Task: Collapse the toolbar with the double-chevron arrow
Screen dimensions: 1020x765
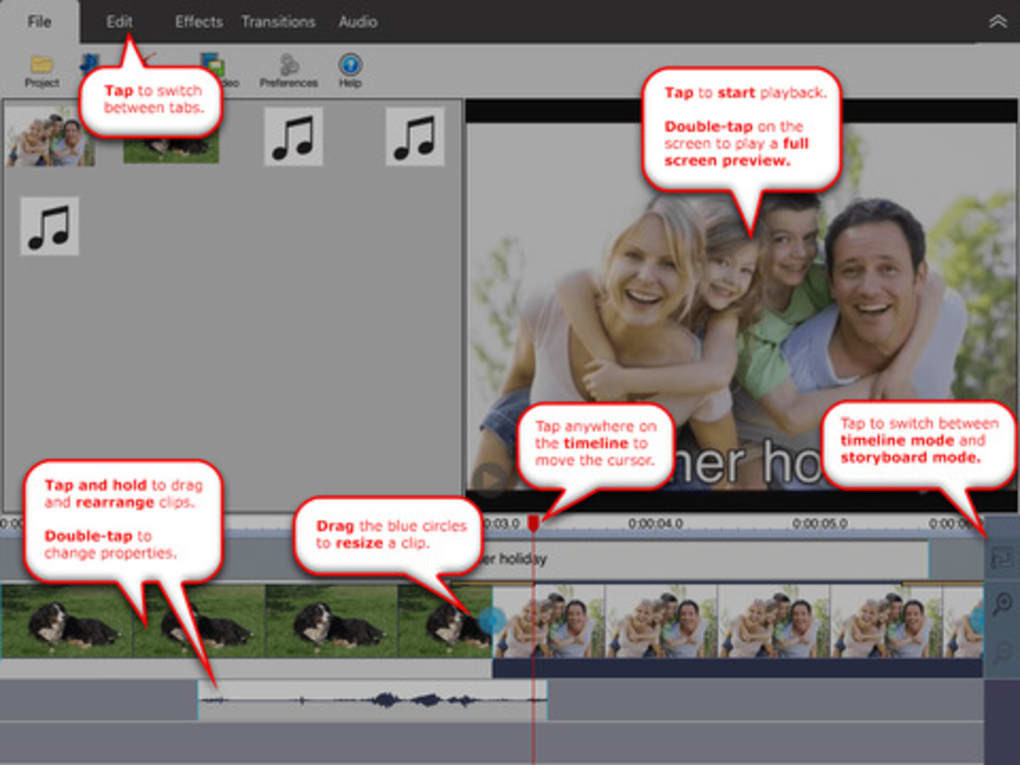Action: point(997,21)
